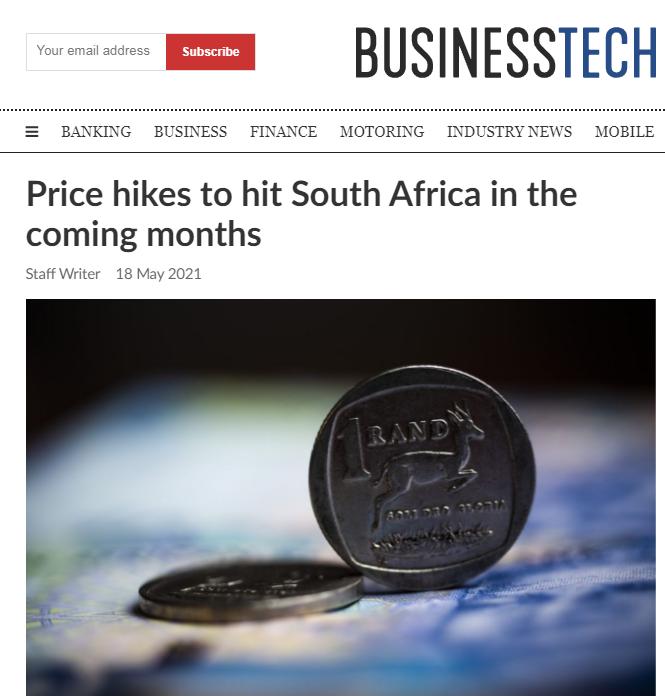This screenshot has width=665, height=696.
Task: Open the hamburger navigation menu
Action: point(32,132)
